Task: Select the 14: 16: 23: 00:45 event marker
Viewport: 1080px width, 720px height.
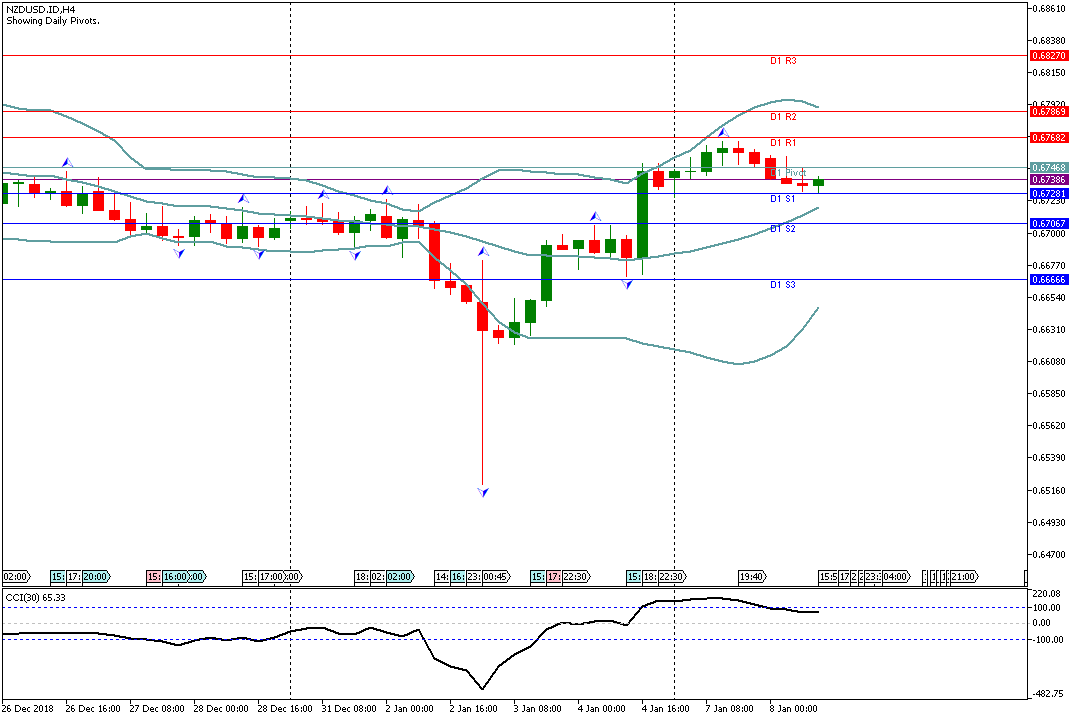Action: (474, 577)
